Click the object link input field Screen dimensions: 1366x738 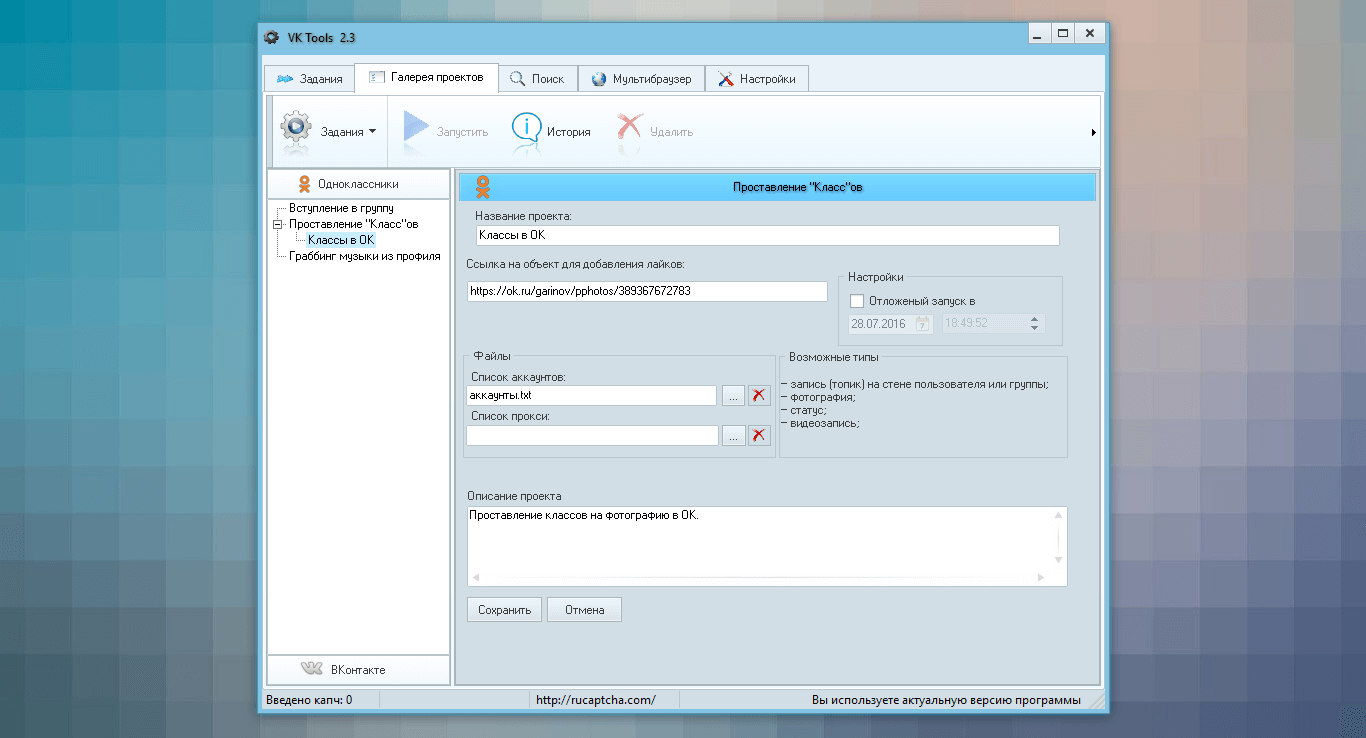[647, 291]
